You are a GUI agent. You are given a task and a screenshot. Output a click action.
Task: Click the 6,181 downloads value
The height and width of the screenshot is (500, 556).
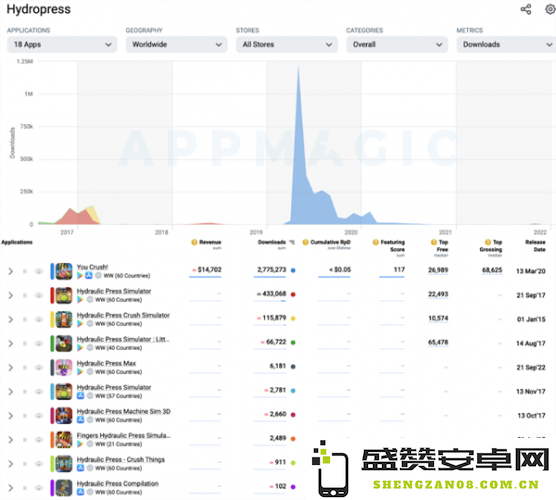pyautogui.click(x=278, y=366)
